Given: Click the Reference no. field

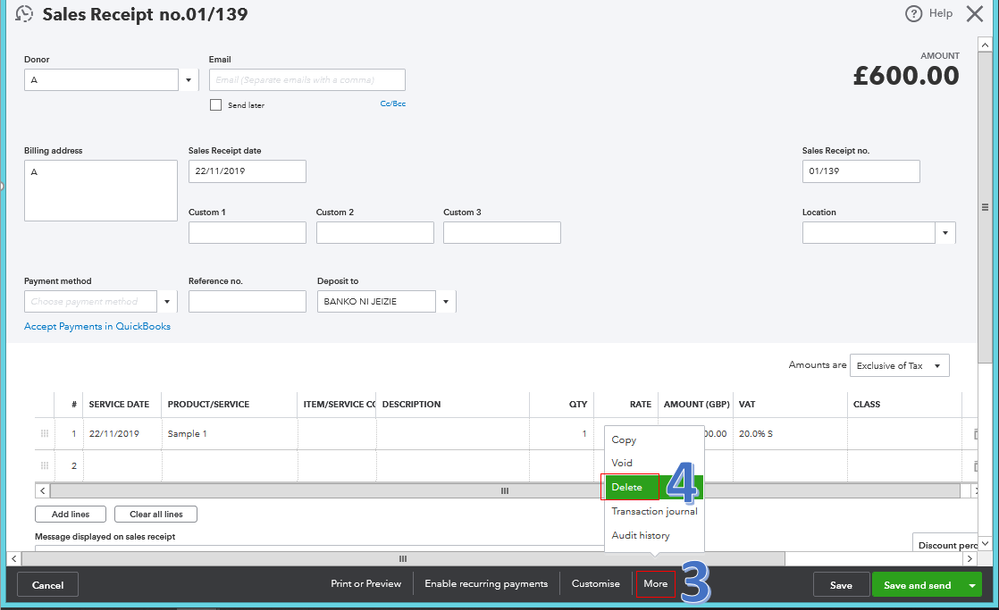Looking at the screenshot, I should (x=247, y=301).
